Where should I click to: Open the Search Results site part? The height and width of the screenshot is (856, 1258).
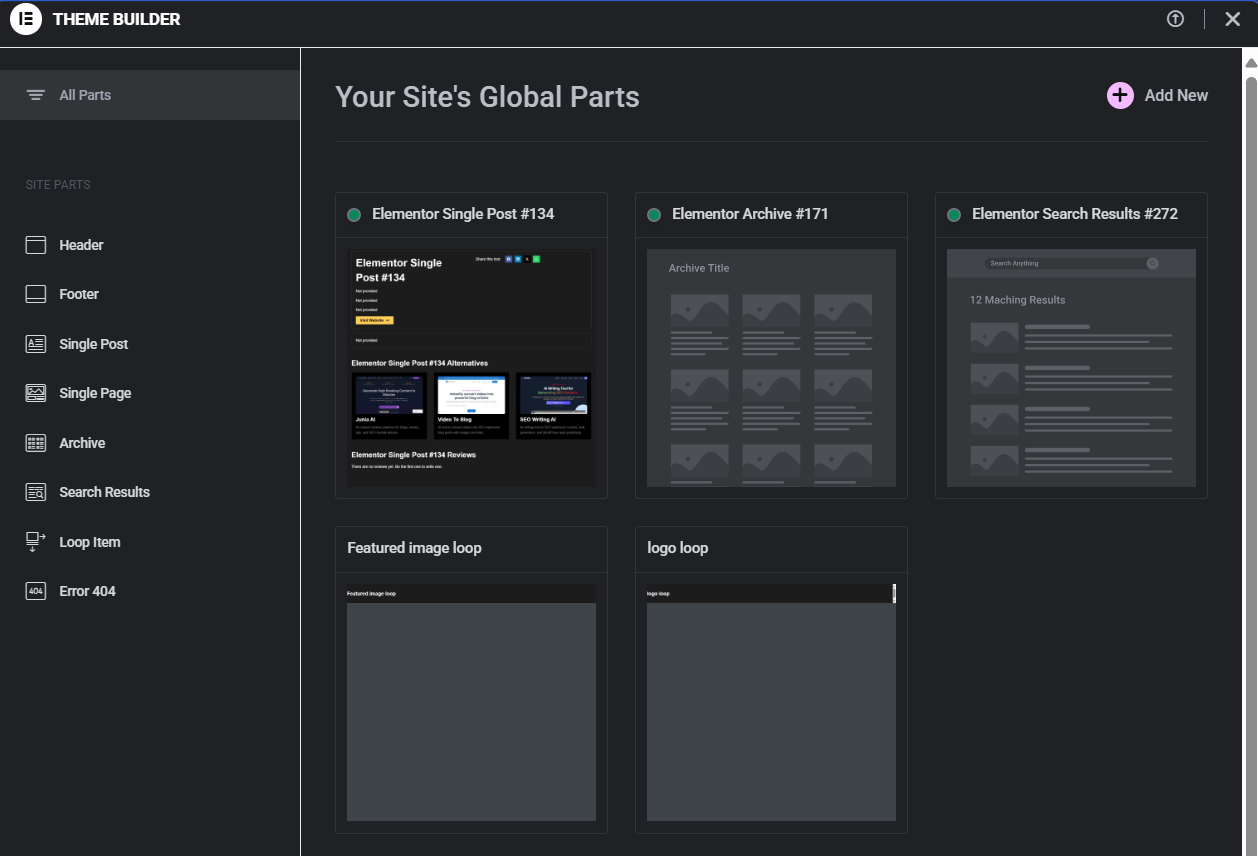104,492
